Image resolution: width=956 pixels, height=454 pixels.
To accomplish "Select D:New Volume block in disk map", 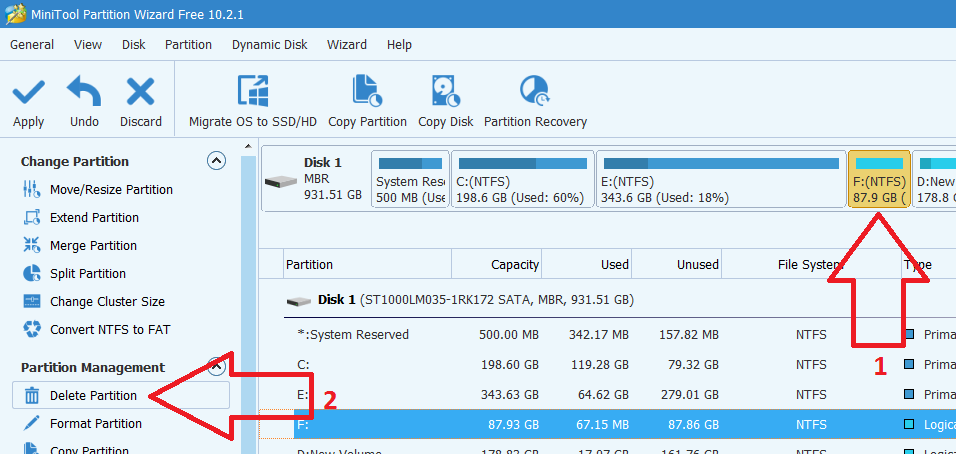I will coord(935,180).
